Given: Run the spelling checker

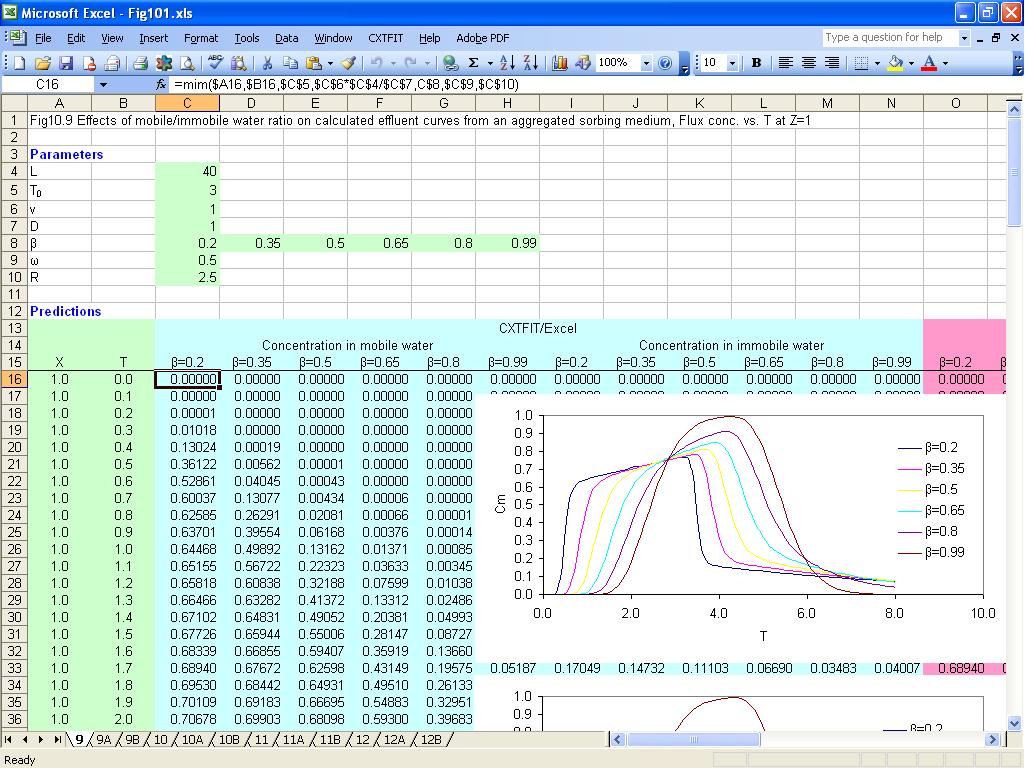Looking at the screenshot, I should click(215, 62).
